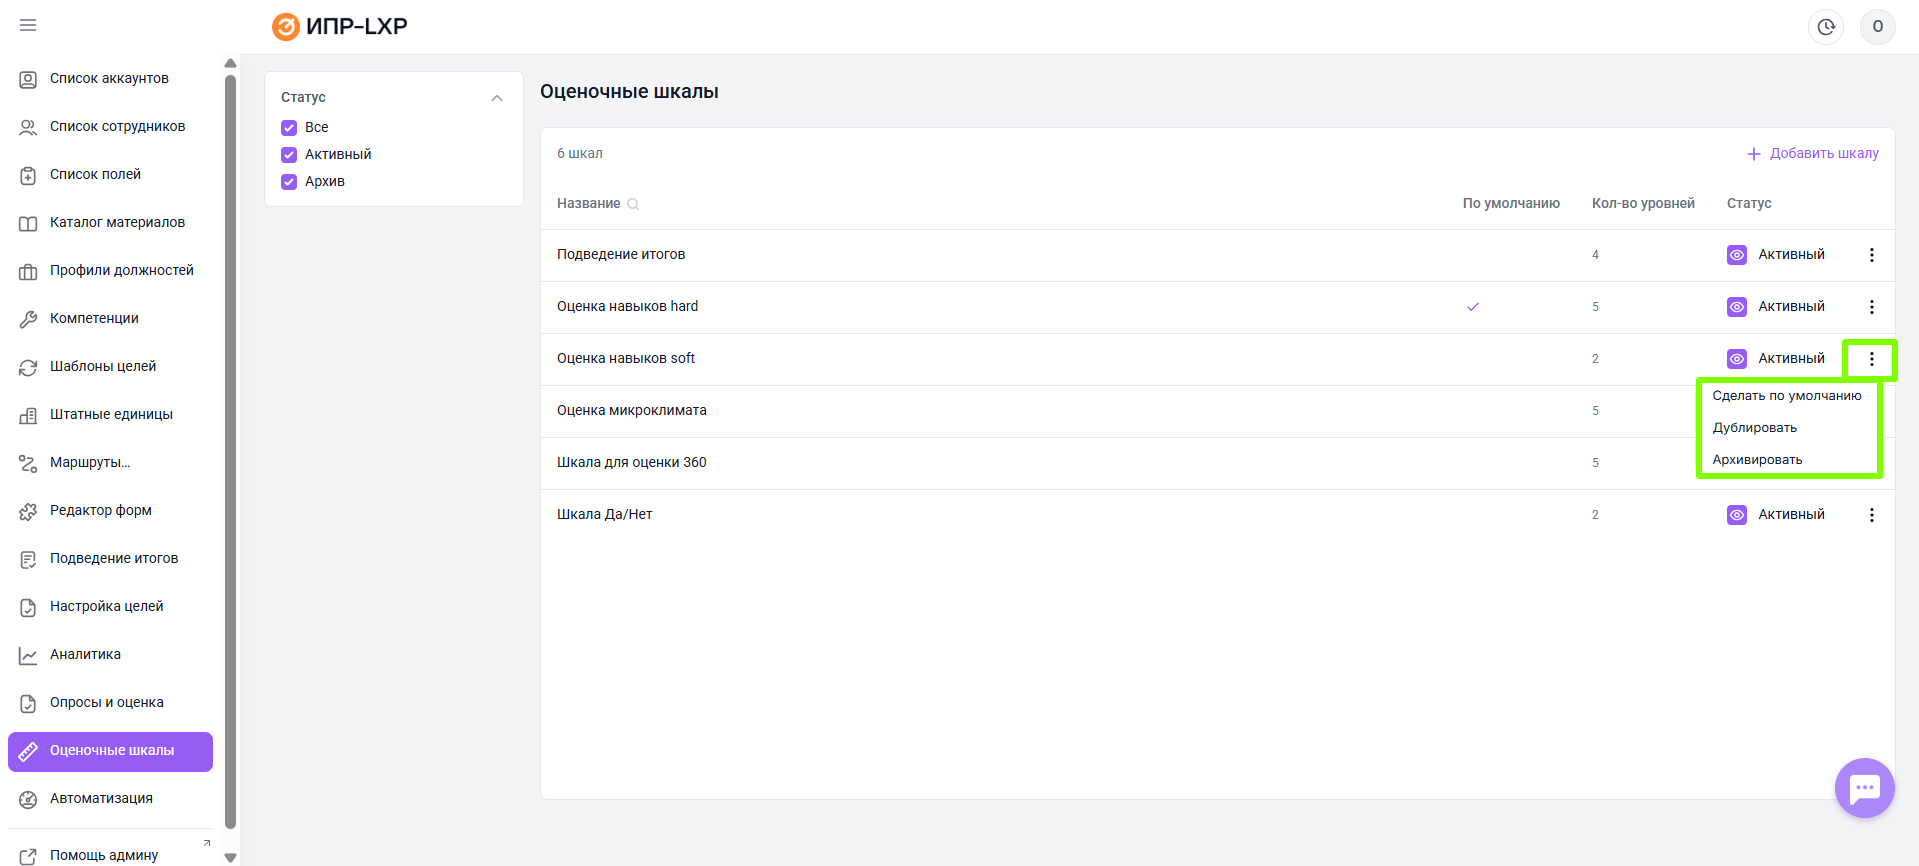Open Помощь админу external link
Viewport: 1919px width, 866px height.
pyautogui.click(x=110, y=855)
